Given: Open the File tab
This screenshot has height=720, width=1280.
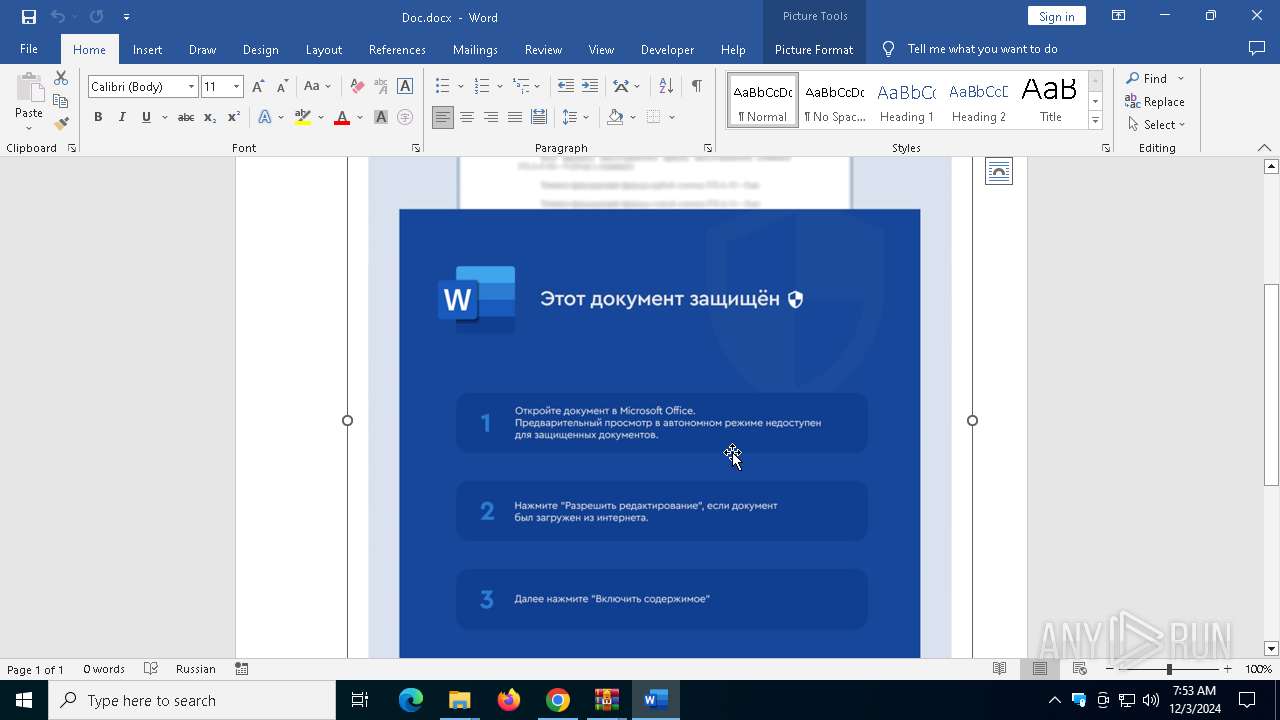Looking at the screenshot, I should [29, 49].
